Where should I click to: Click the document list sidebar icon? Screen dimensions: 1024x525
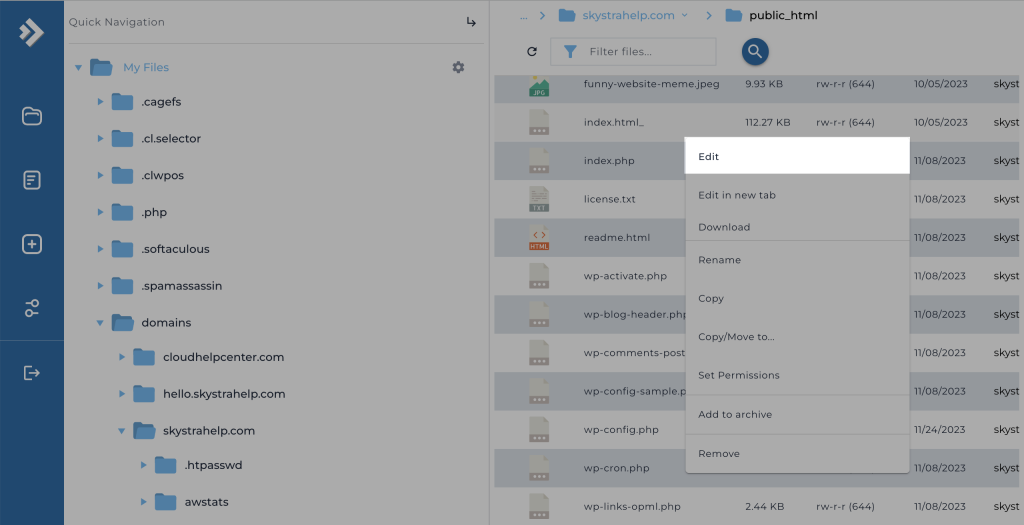[31, 180]
